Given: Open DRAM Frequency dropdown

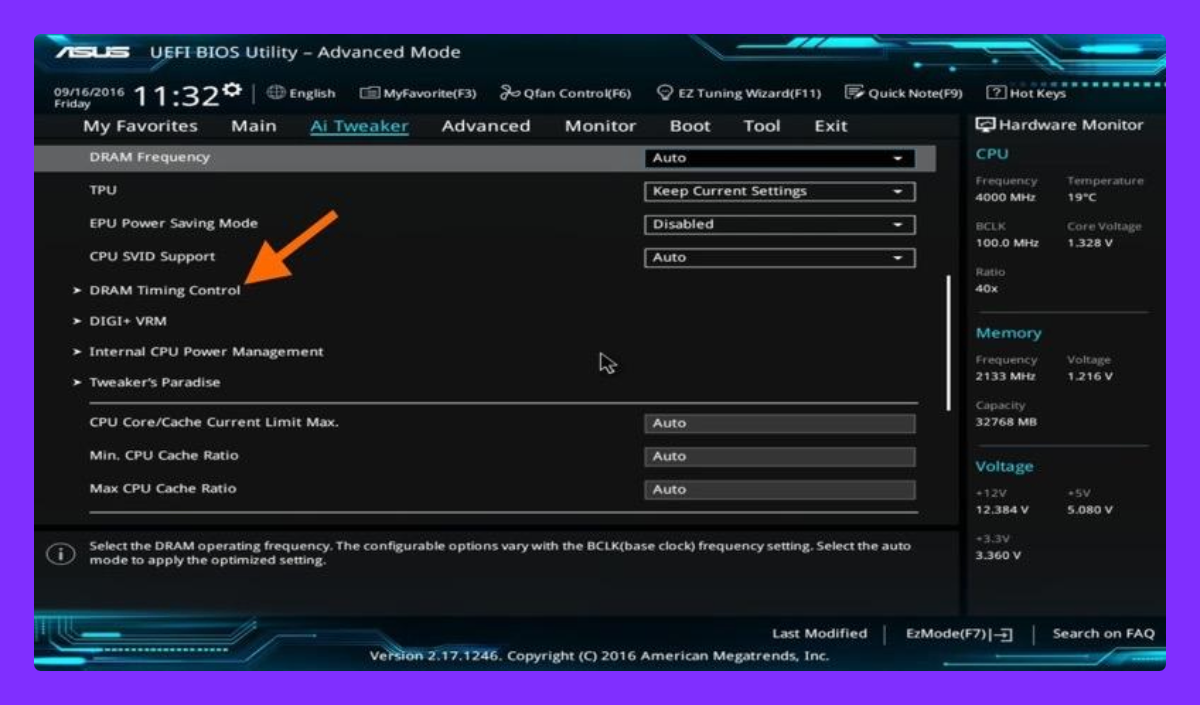Looking at the screenshot, I should pos(780,158).
